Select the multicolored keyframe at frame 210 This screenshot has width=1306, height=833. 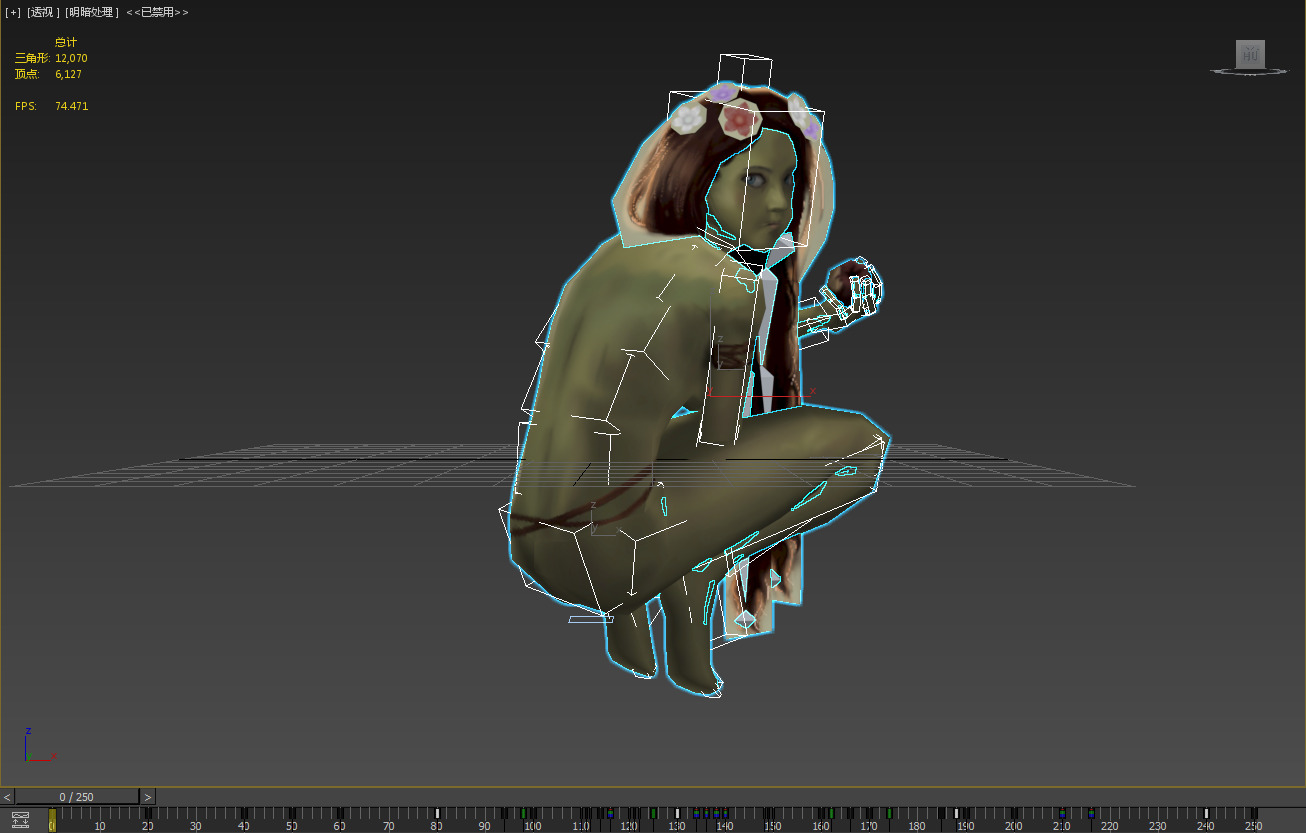pyautogui.click(x=1062, y=814)
